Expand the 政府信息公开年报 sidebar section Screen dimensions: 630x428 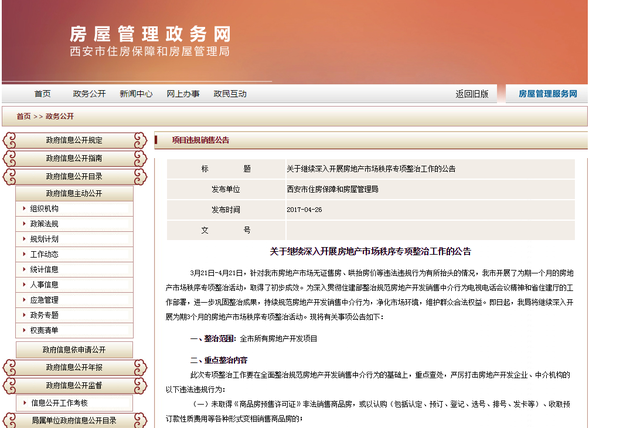tap(74, 368)
